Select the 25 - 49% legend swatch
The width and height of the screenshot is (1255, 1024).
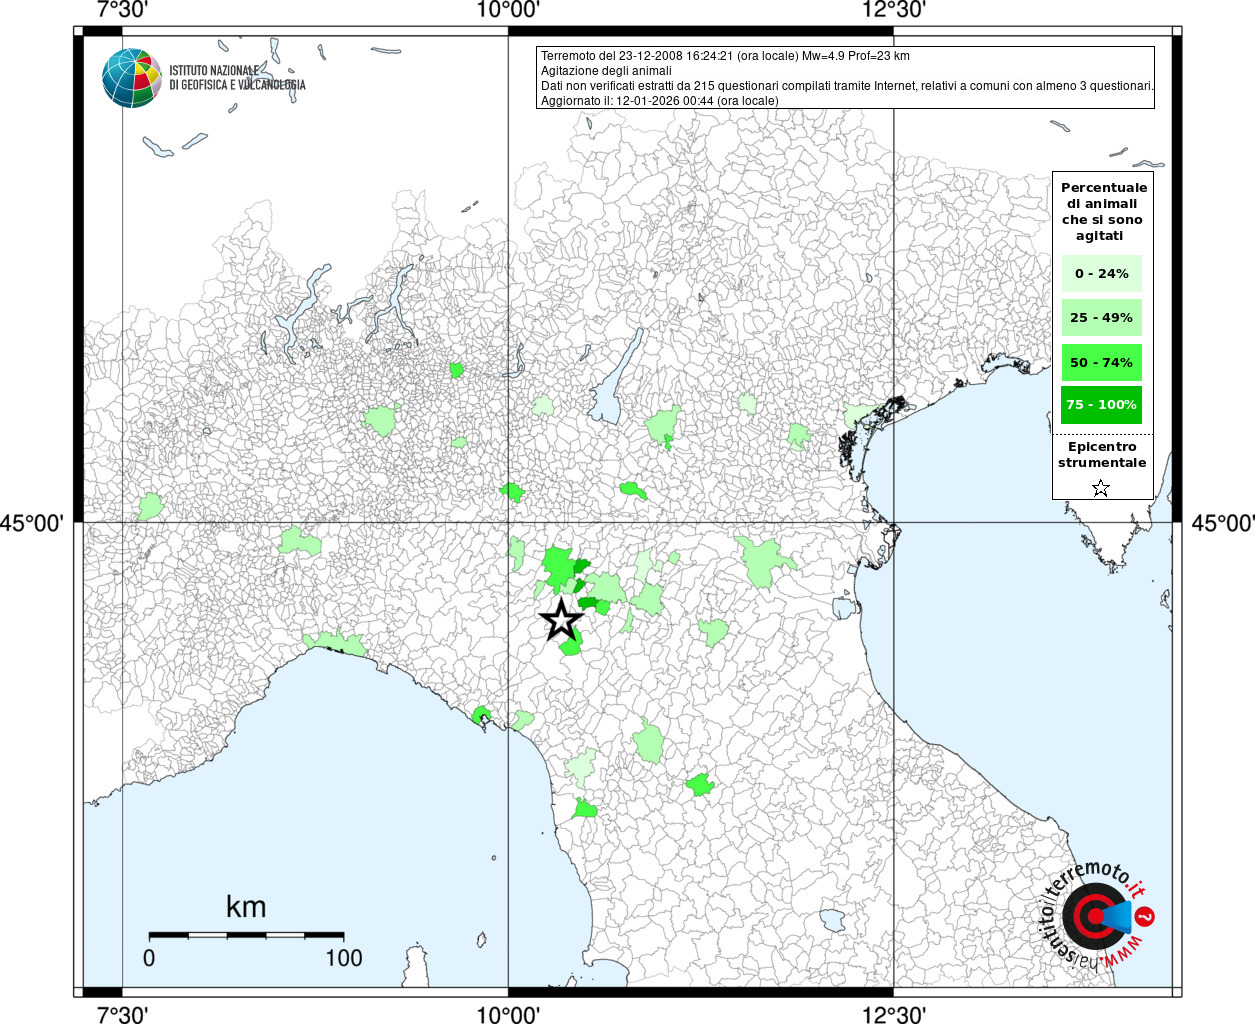(1102, 318)
